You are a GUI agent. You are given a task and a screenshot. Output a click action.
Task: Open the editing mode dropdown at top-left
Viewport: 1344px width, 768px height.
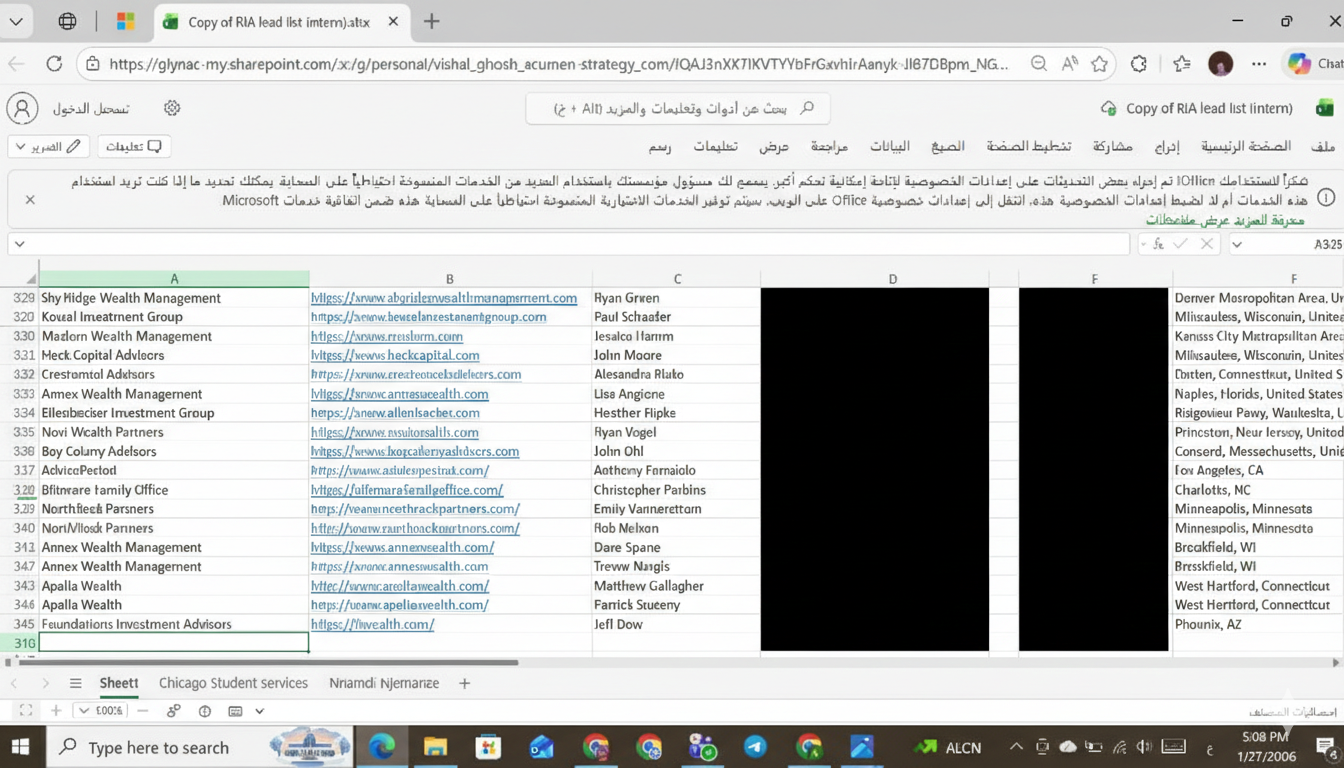[47, 146]
